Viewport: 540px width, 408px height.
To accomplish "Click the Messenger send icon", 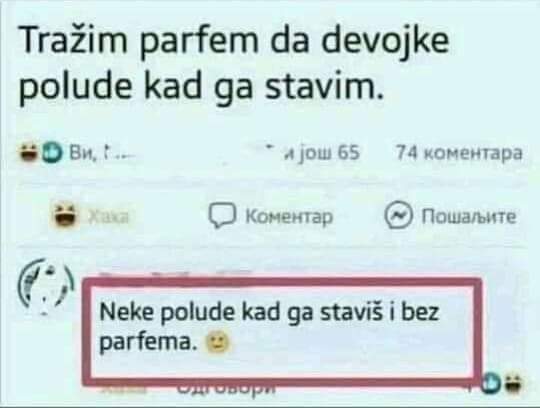I will click(398, 216).
